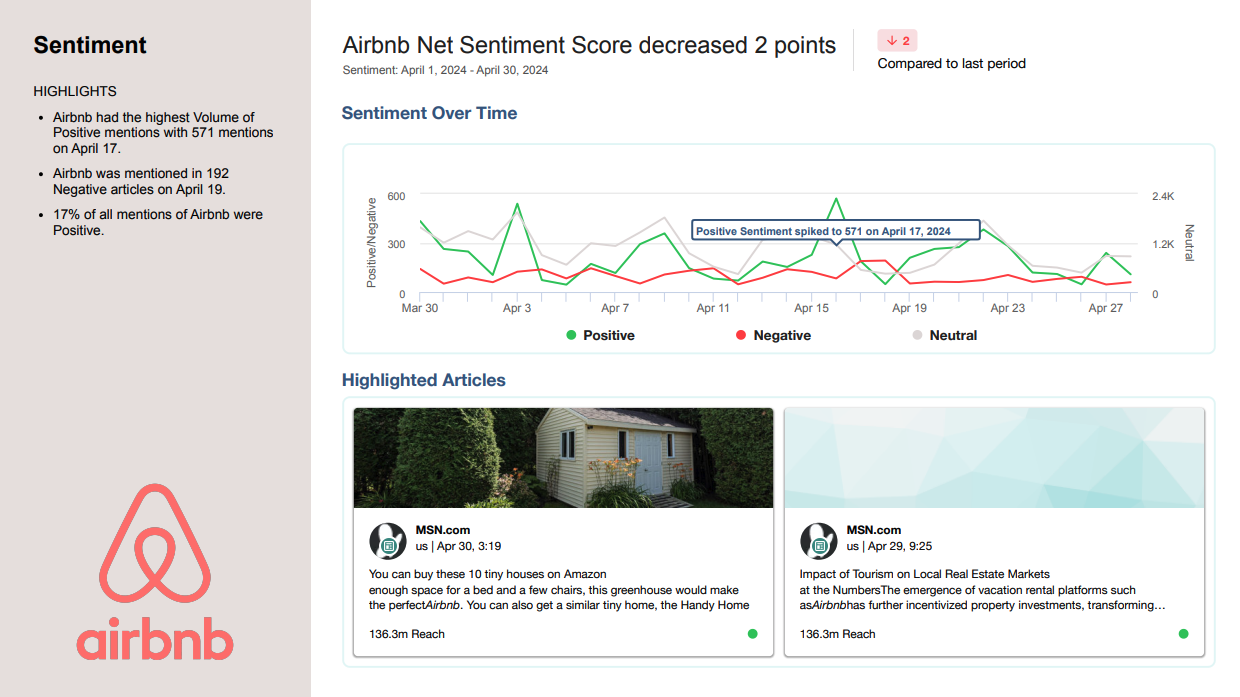Toggle the Positive series in the chart legend
Viewport: 1240px width, 697px height.
[608, 336]
